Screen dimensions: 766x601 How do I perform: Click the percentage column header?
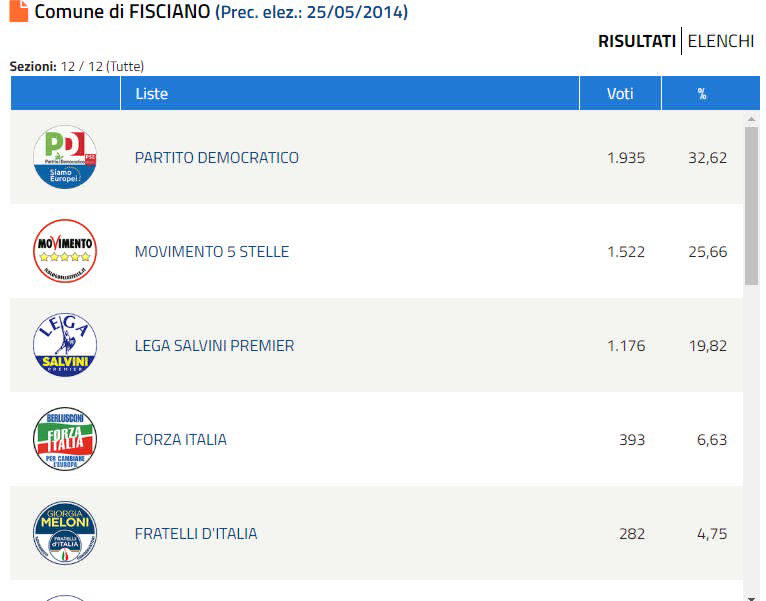[x=702, y=94]
